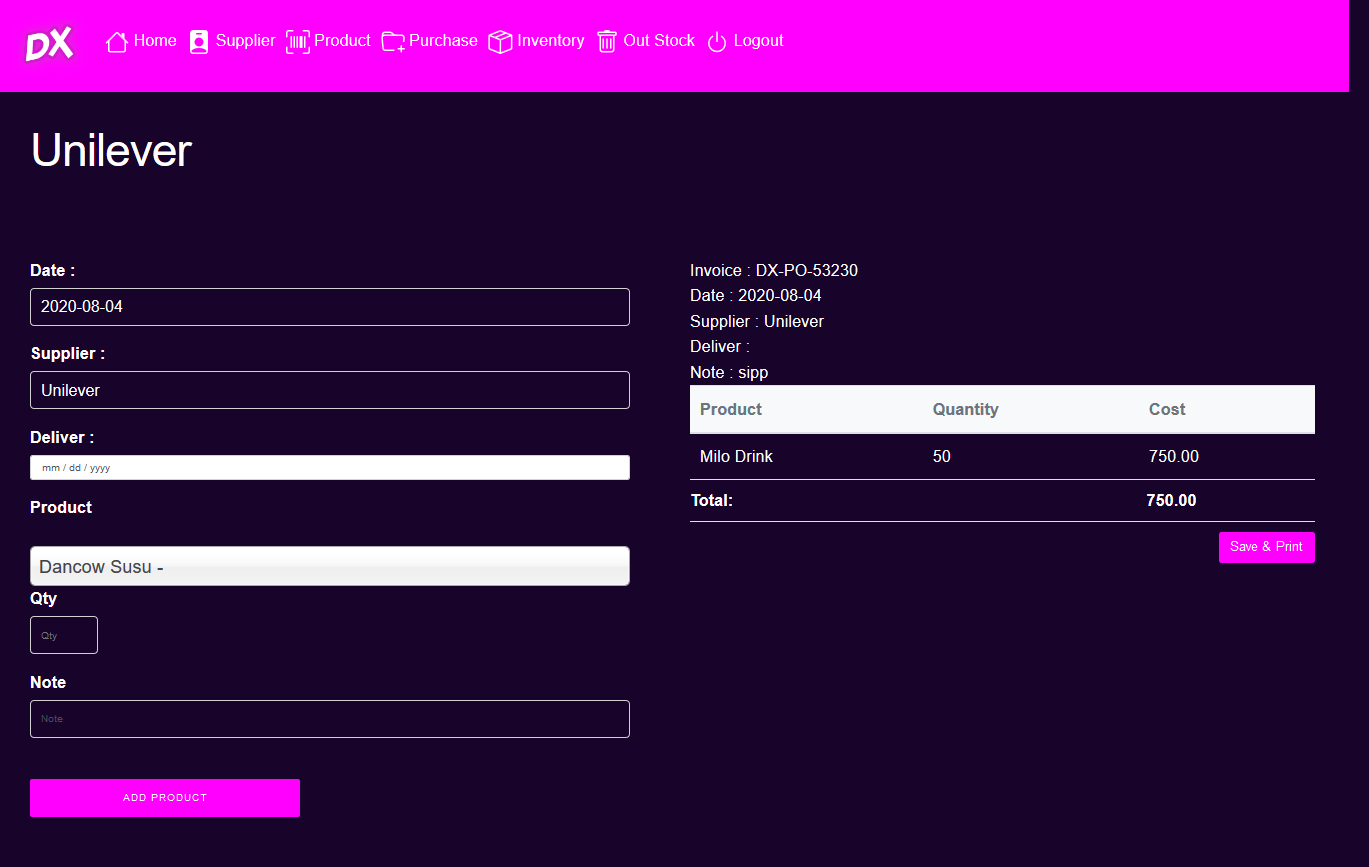This screenshot has height=867, width=1369.
Task: Click the DX logo
Action: click(x=50, y=43)
